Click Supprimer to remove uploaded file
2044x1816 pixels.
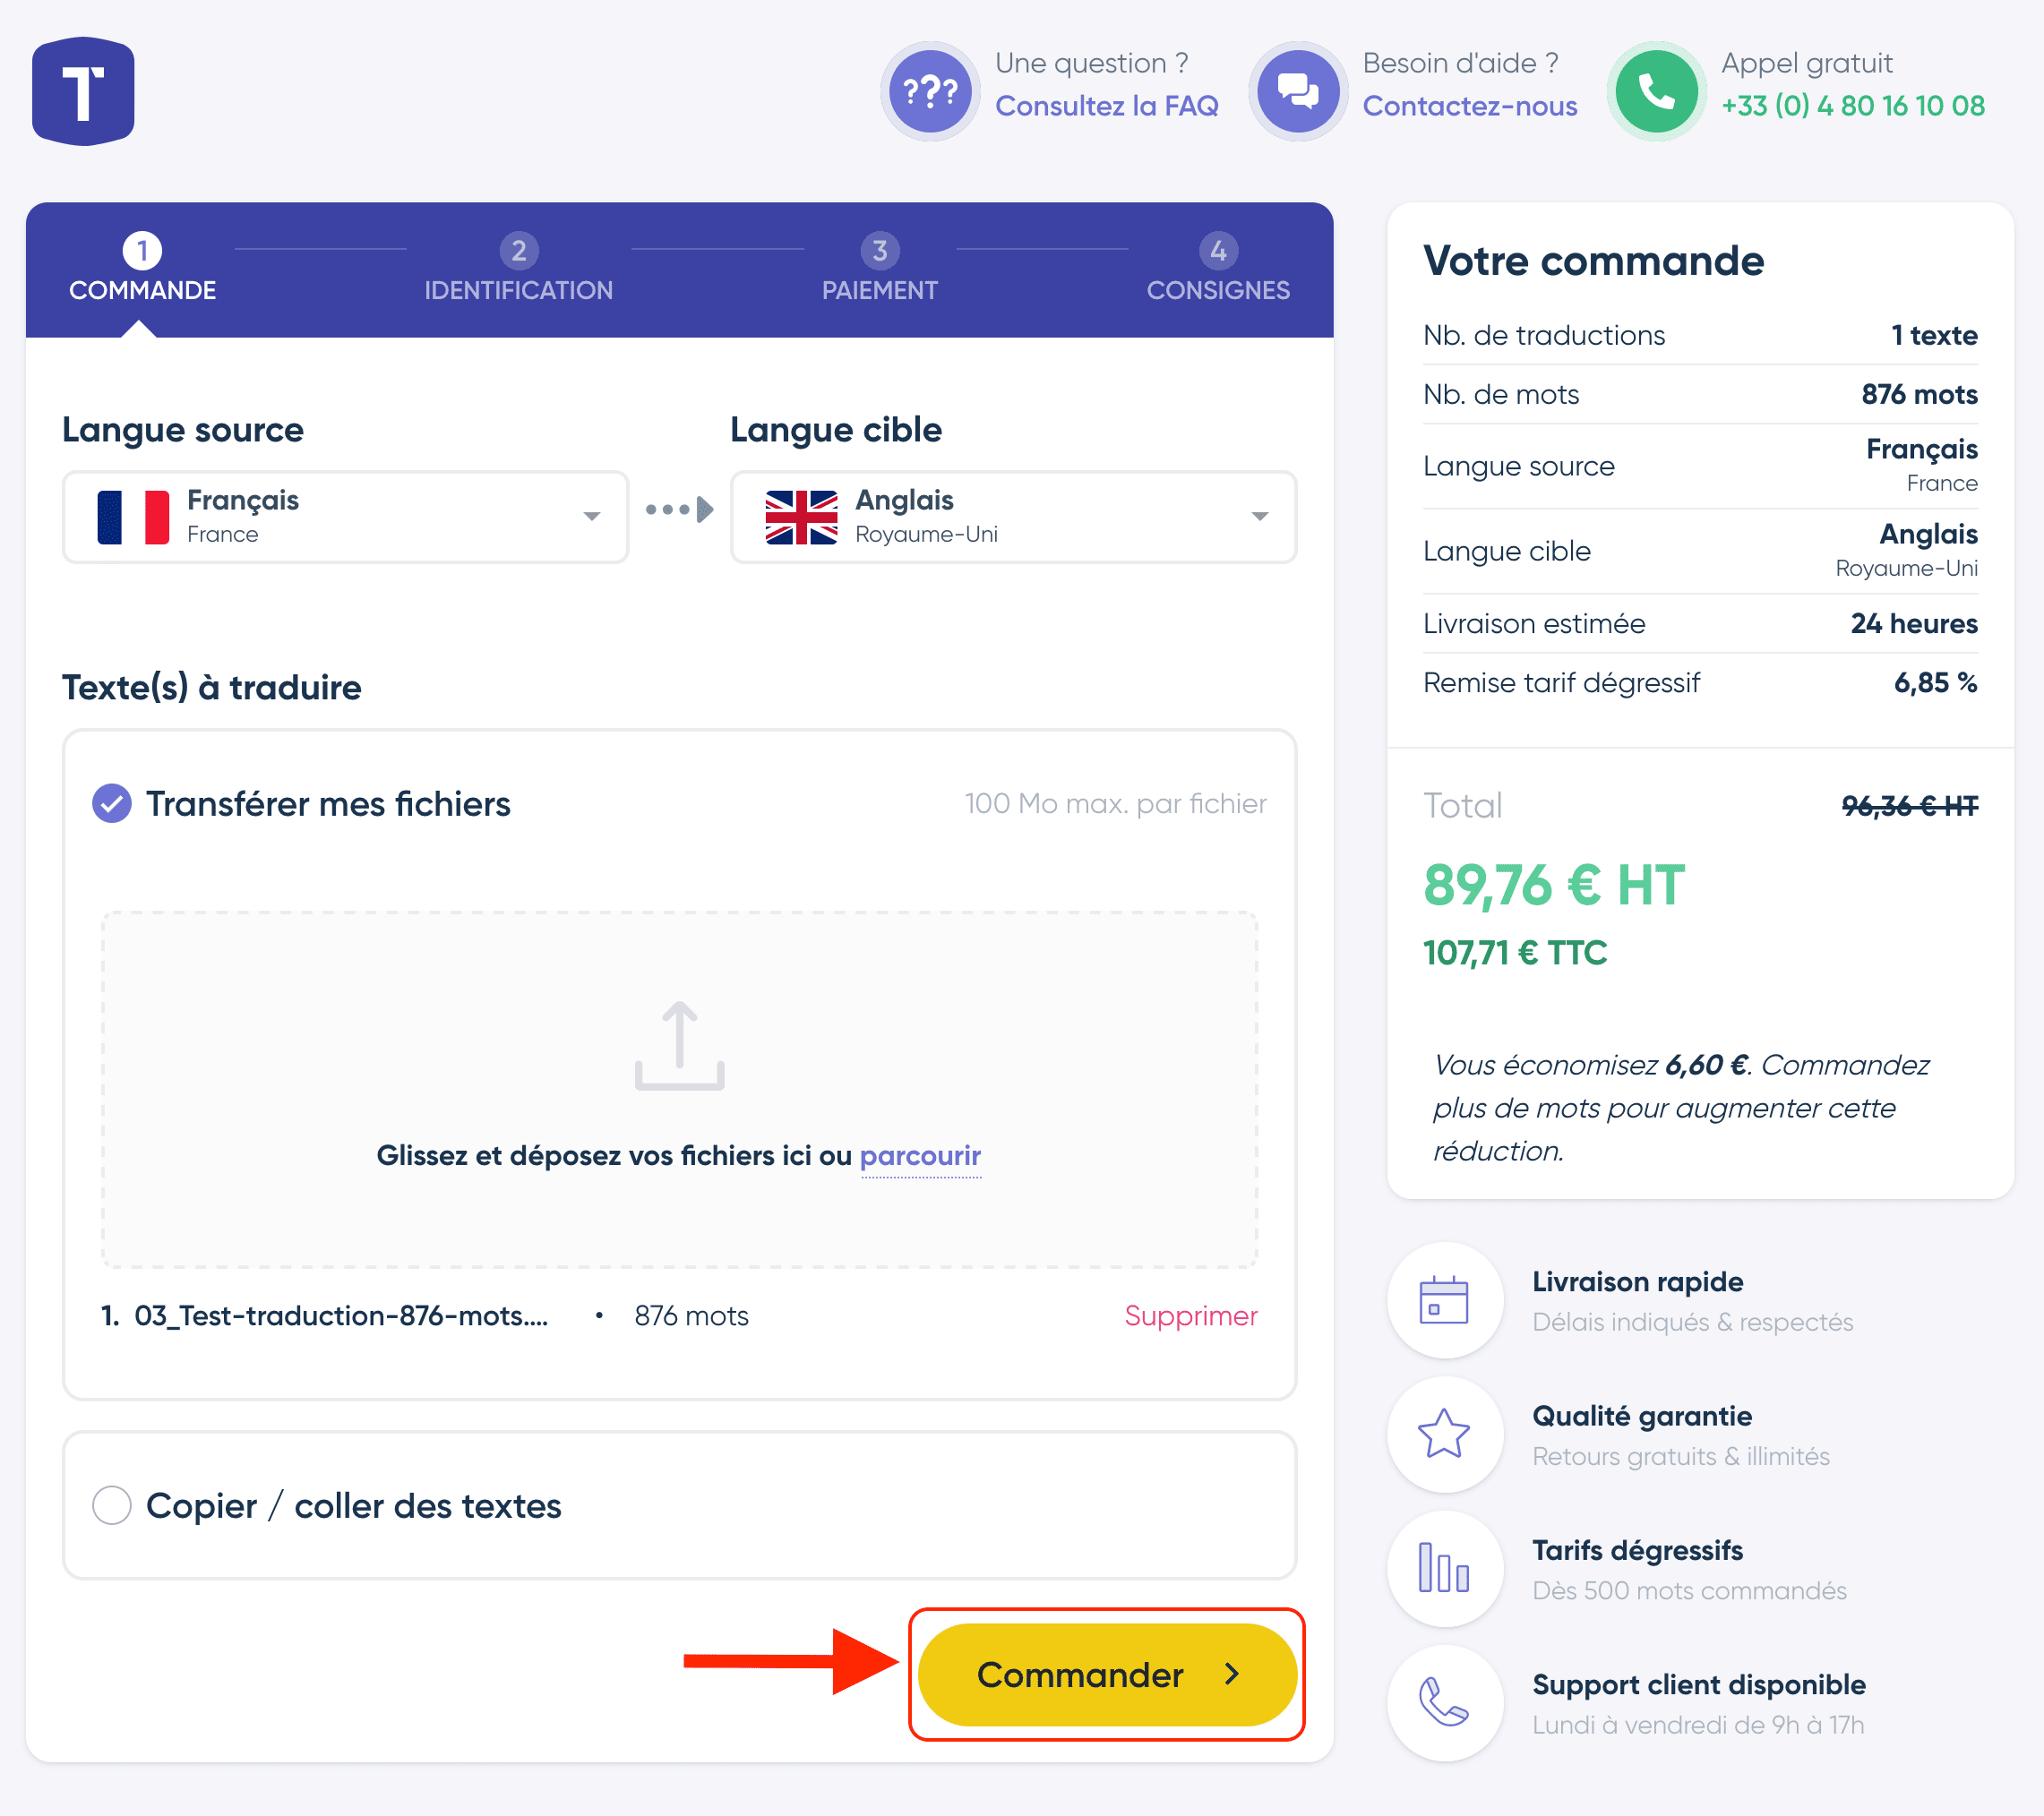click(1190, 1316)
